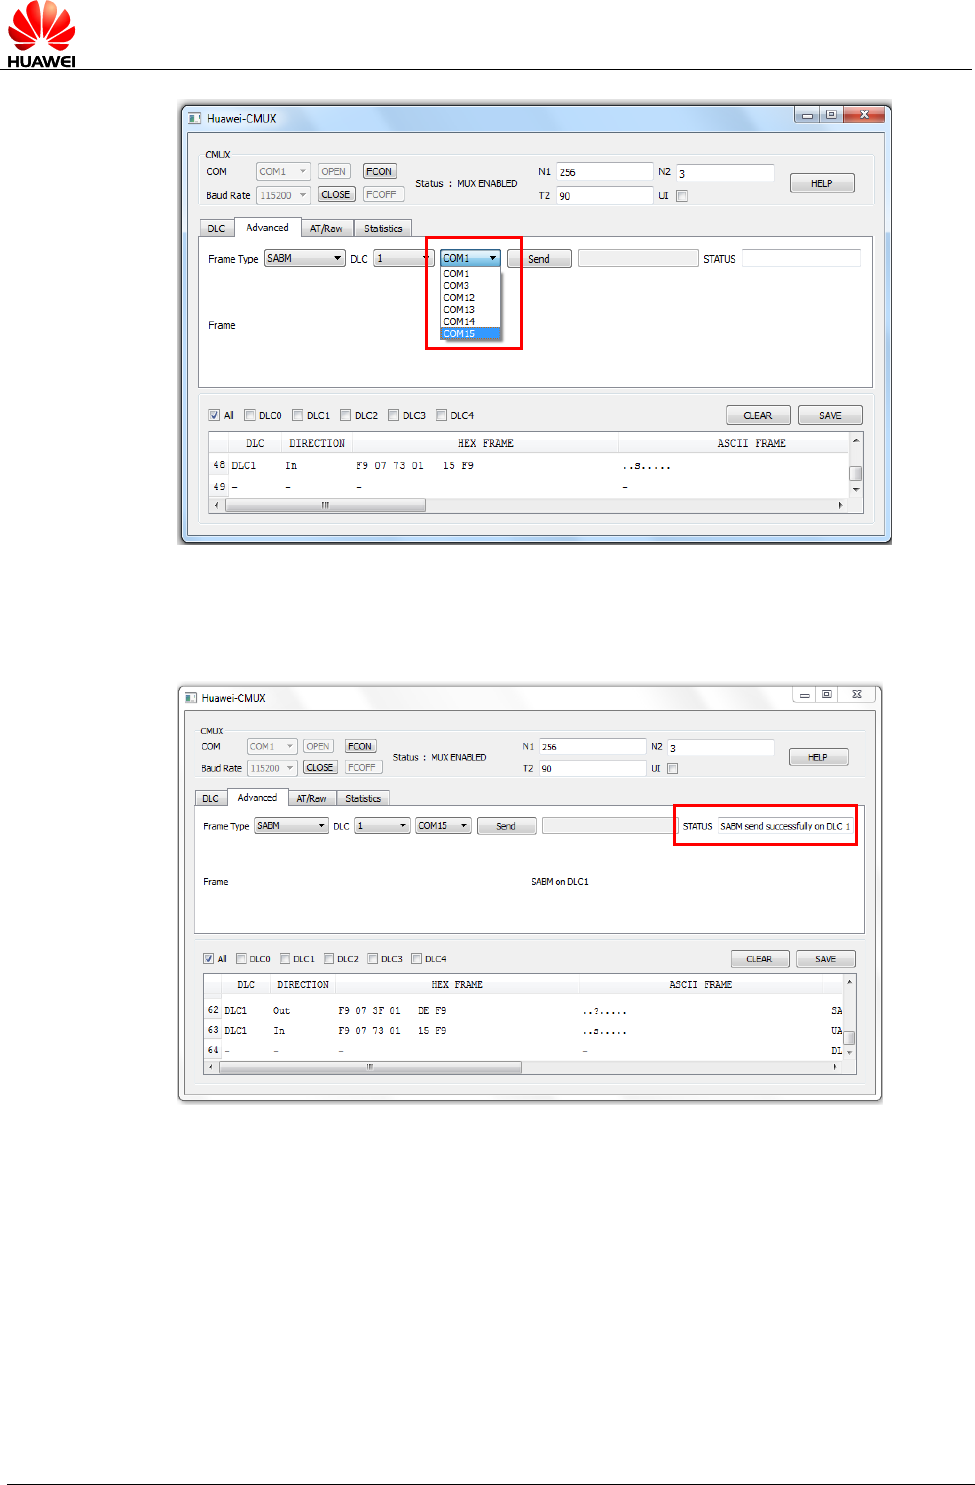Click log row 62 DLC1 Out in lower window

(524, 1011)
